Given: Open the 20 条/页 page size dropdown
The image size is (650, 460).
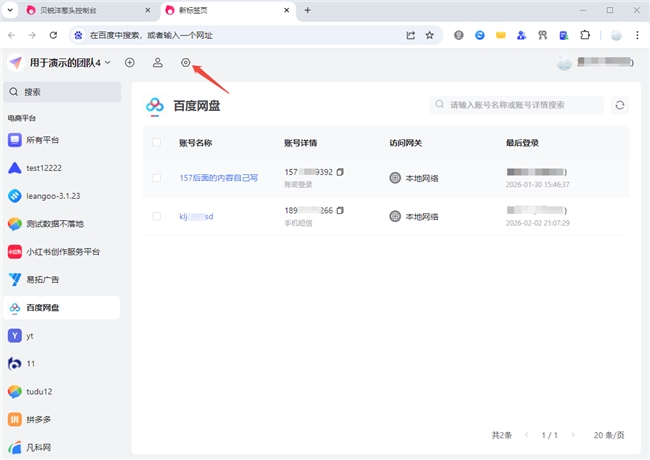Looking at the screenshot, I should click(608, 436).
